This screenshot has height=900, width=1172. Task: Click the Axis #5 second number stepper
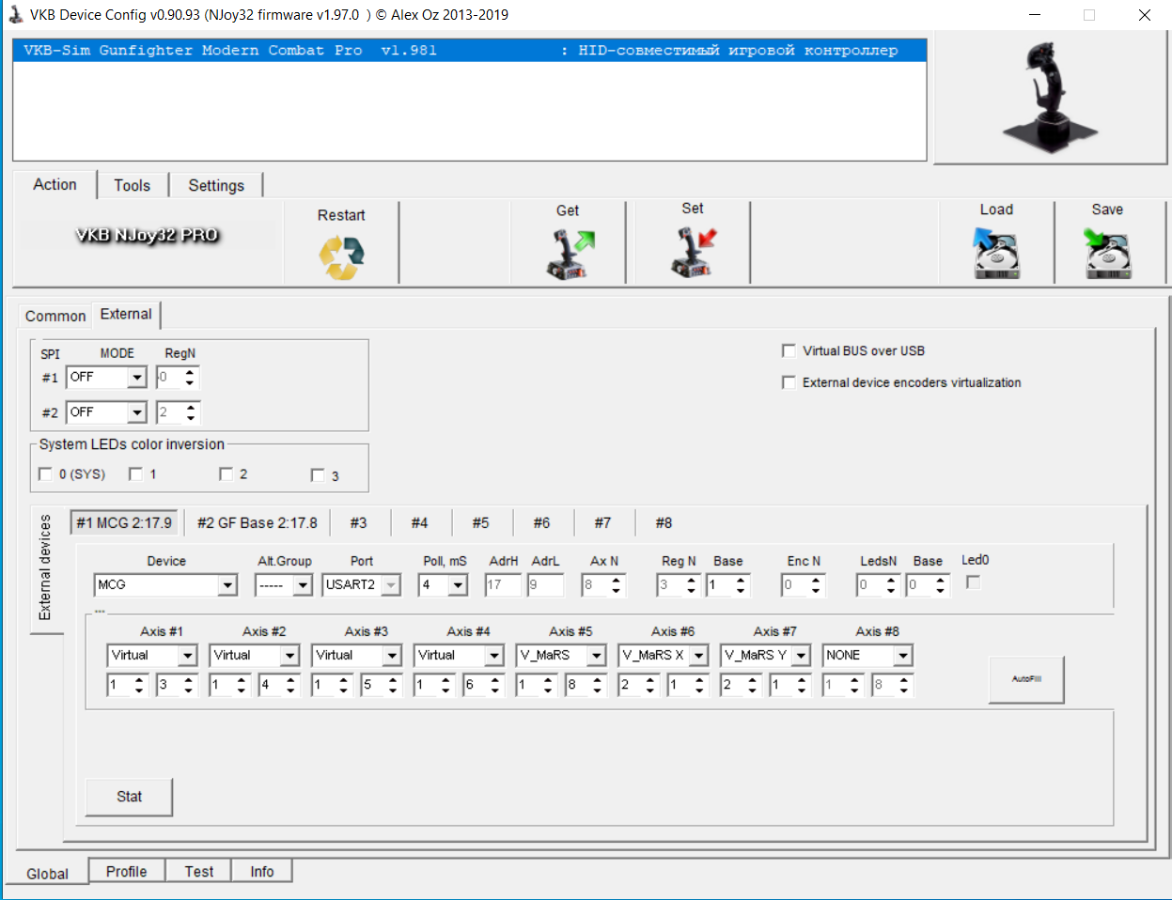tap(585, 685)
